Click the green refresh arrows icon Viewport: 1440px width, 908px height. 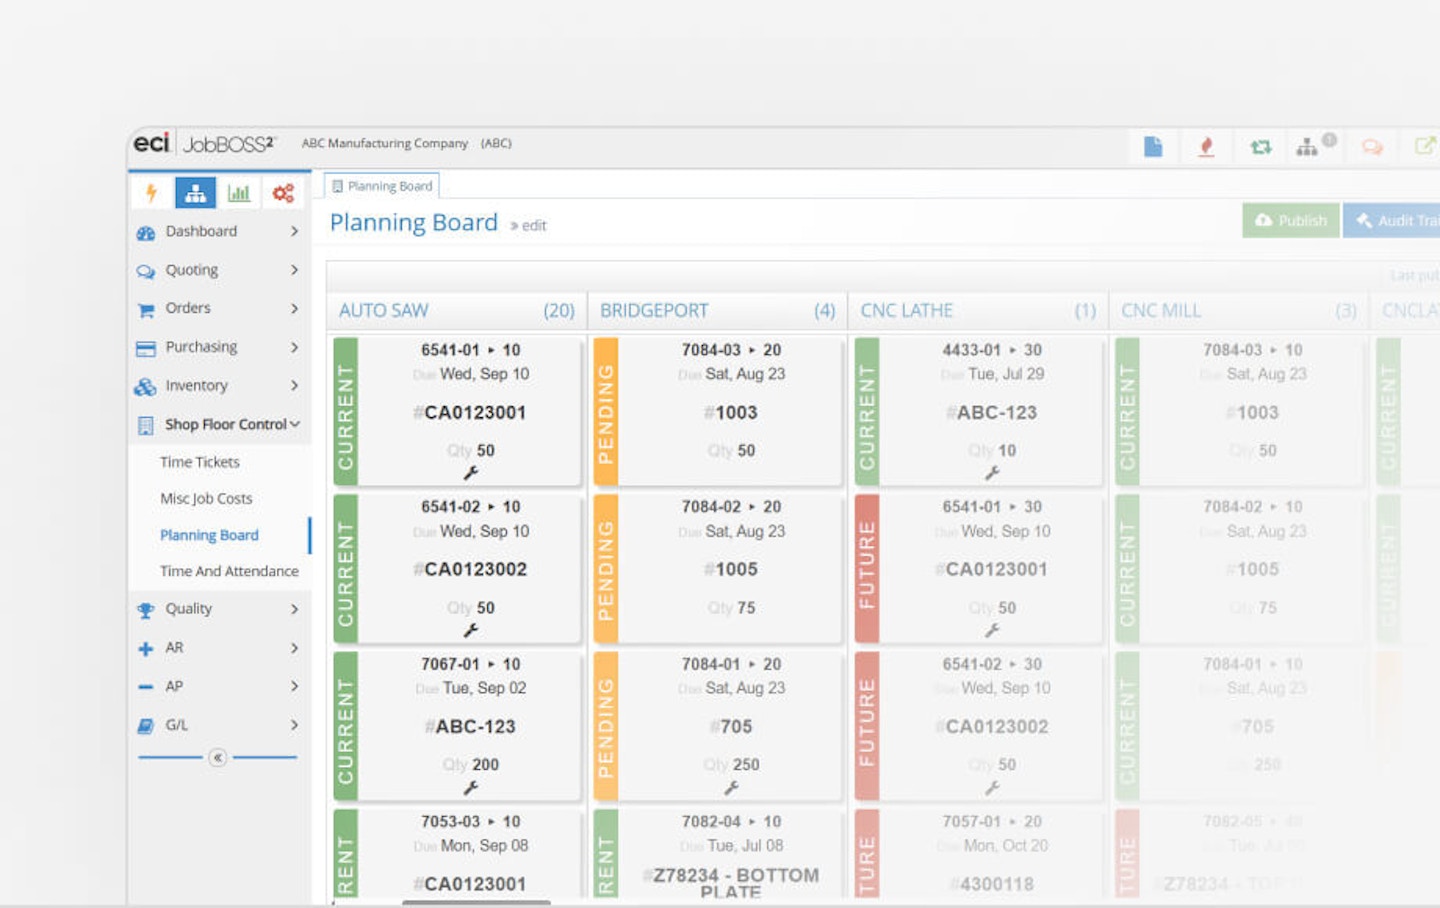coord(1261,147)
